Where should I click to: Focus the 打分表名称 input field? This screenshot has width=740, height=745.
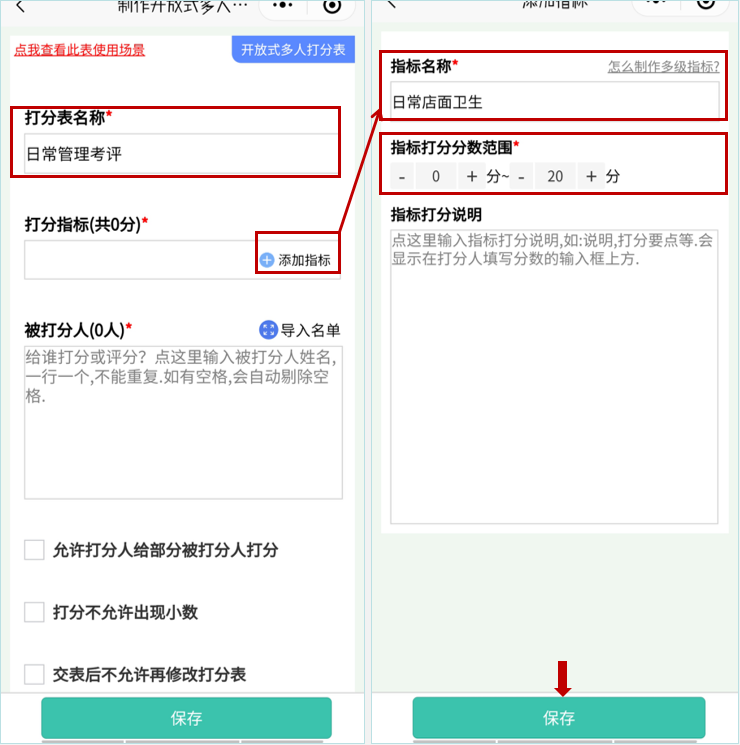[181, 154]
